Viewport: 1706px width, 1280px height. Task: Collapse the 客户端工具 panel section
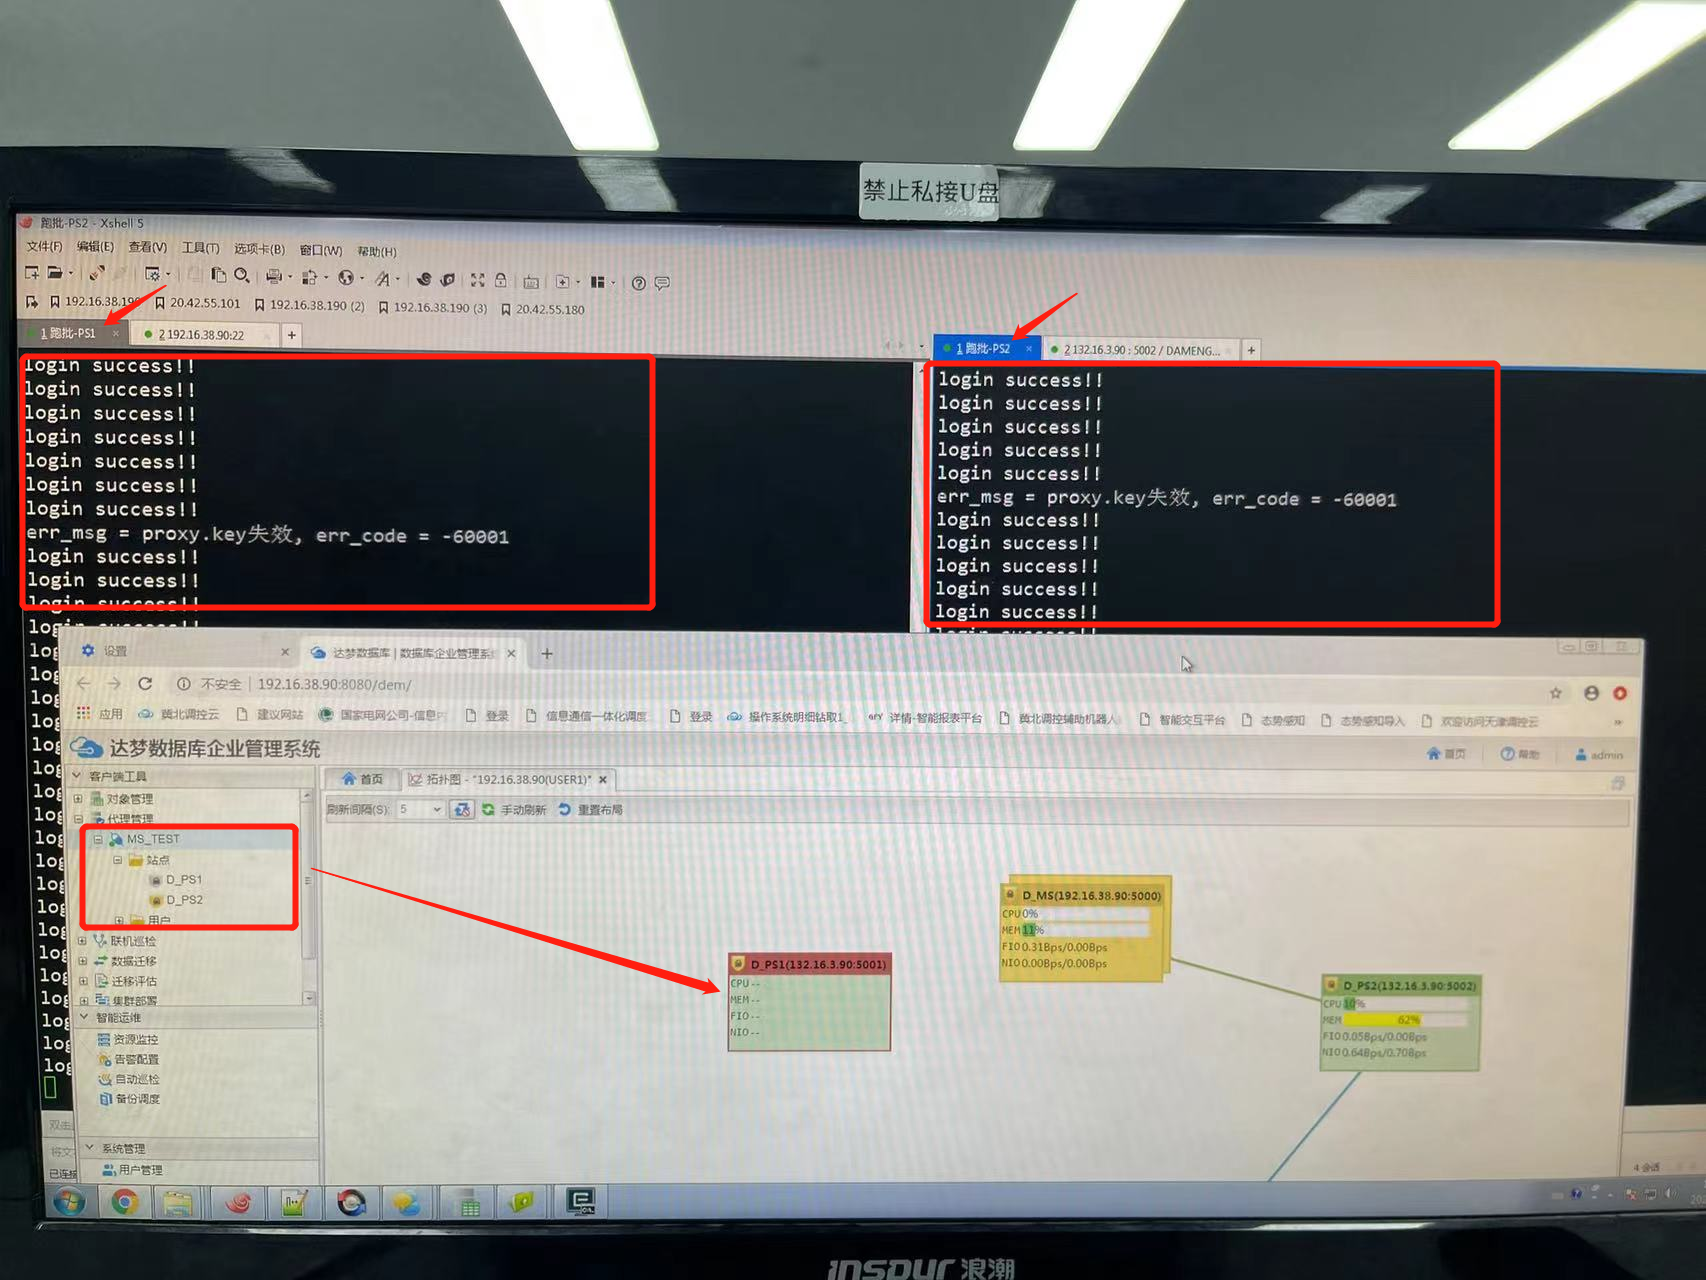(77, 775)
